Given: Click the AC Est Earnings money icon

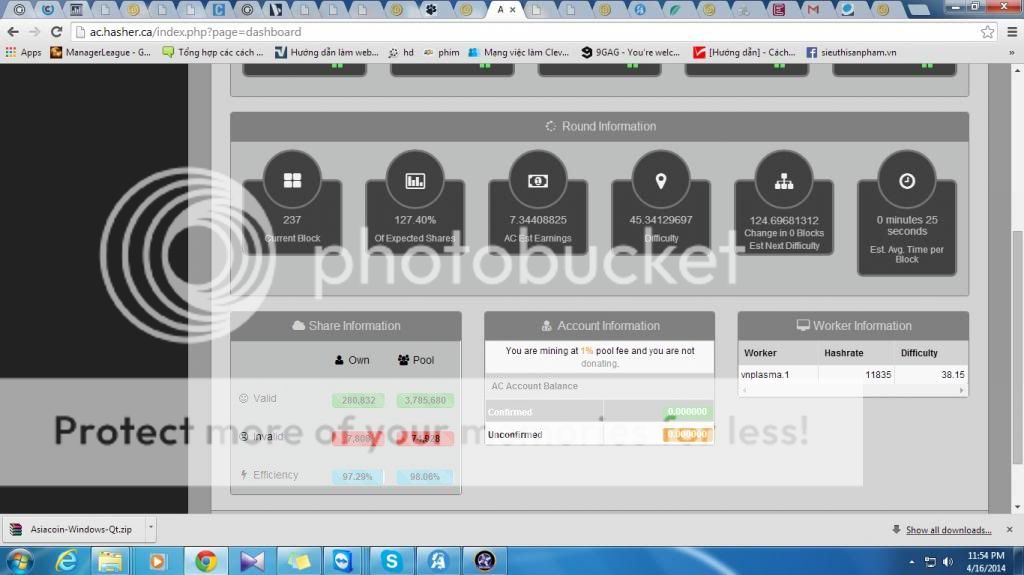Looking at the screenshot, I should 537,181.
